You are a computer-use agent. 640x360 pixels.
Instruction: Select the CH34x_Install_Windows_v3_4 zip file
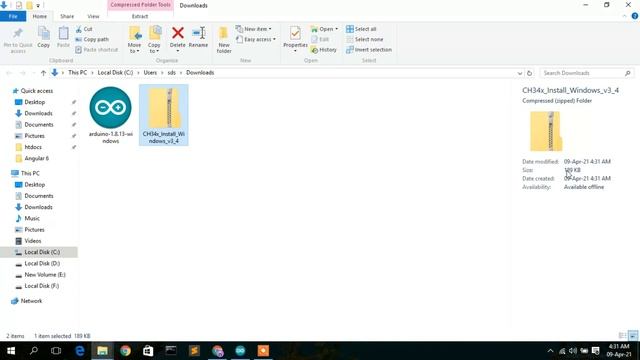(164, 115)
